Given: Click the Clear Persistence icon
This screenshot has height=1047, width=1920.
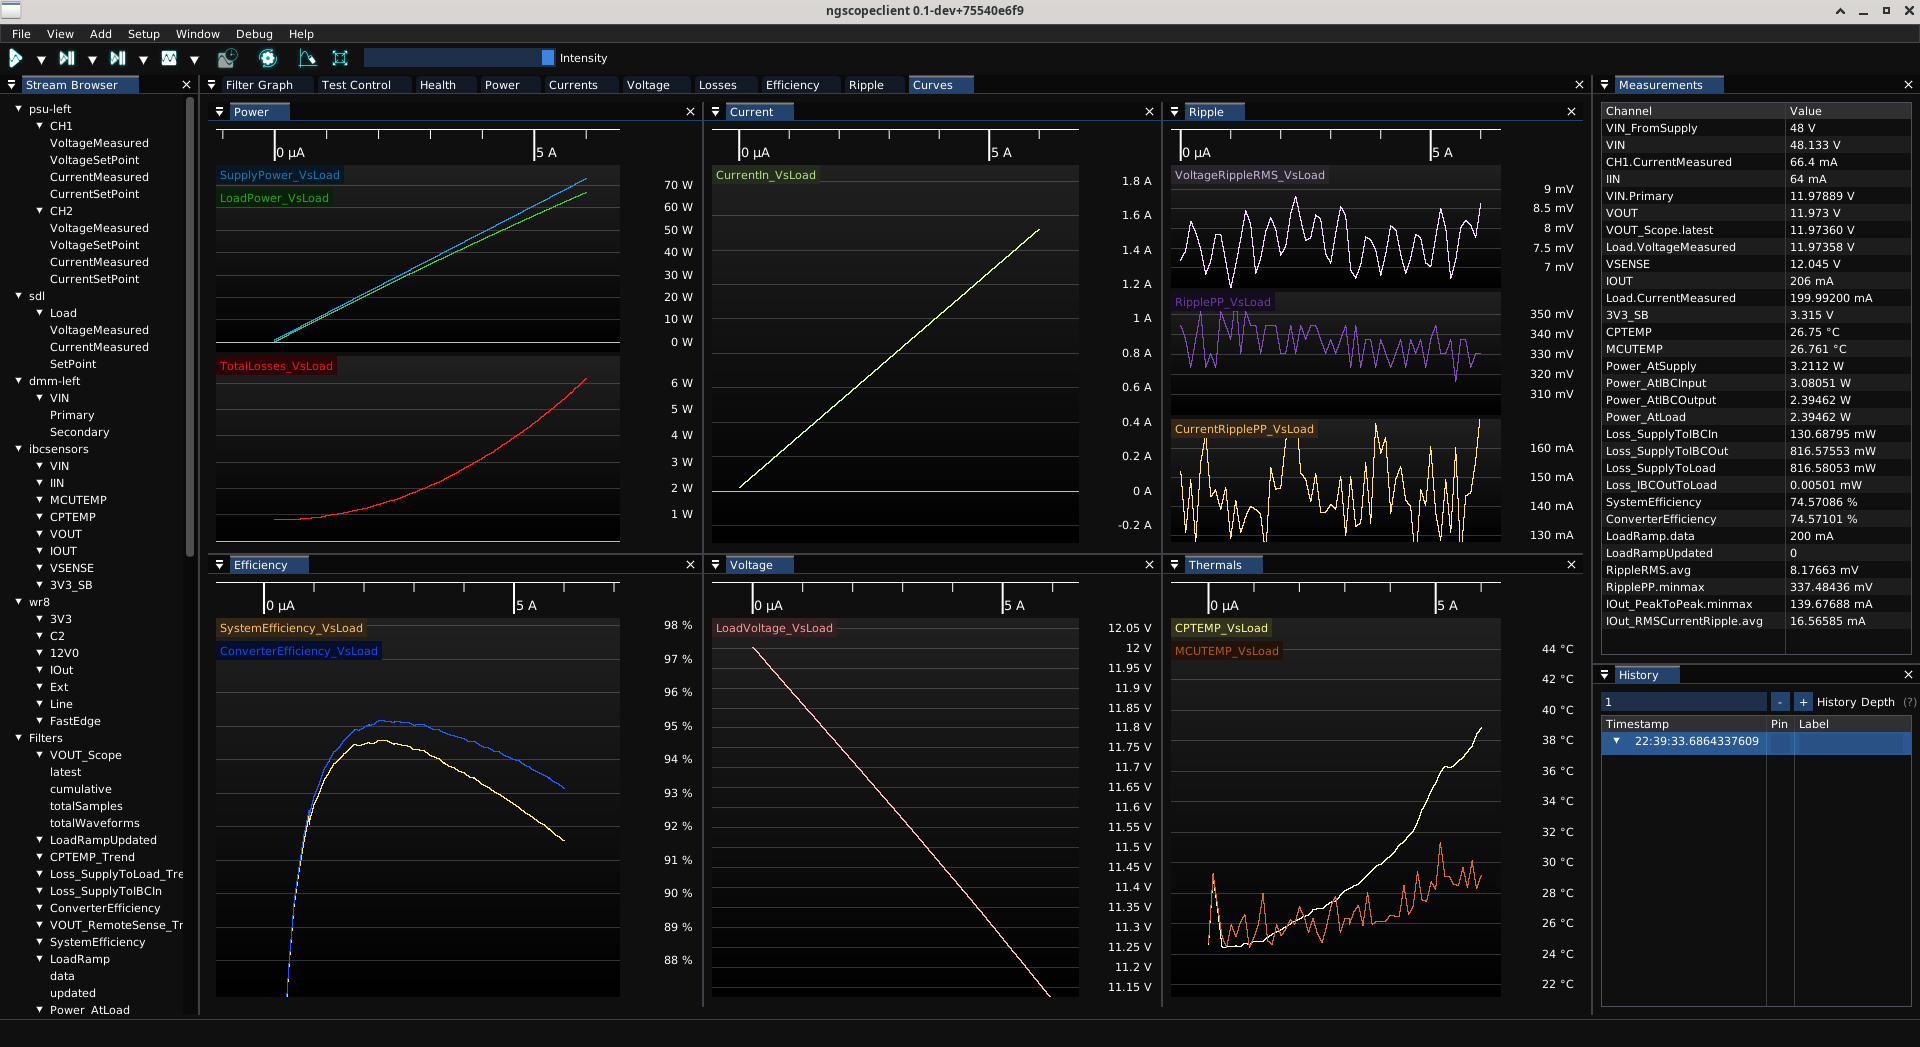Looking at the screenshot, I should tap(307, 59).
